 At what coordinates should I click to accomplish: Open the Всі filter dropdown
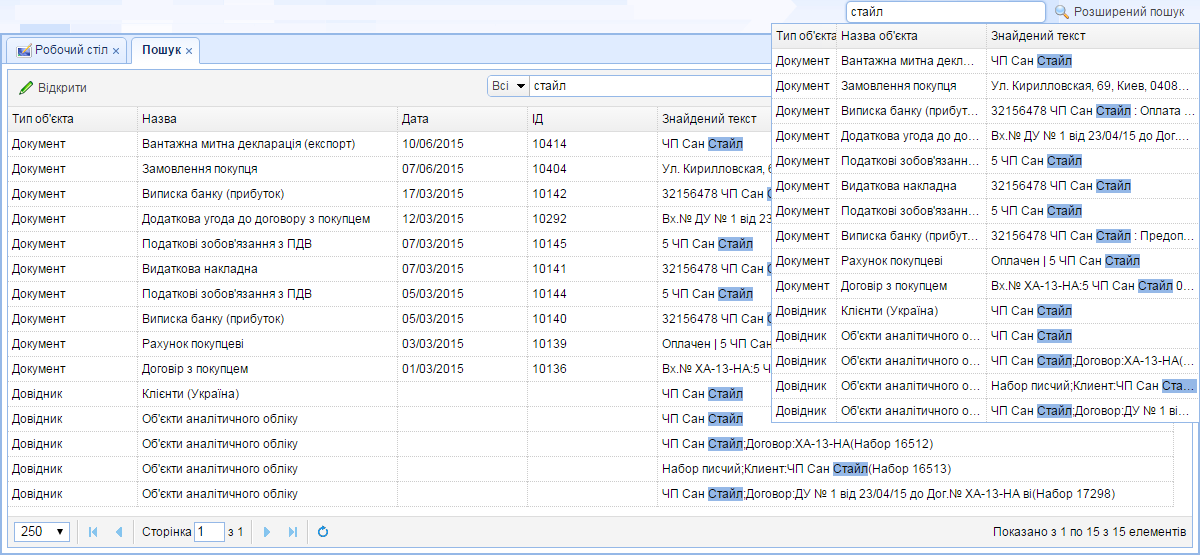coord(508,86)
